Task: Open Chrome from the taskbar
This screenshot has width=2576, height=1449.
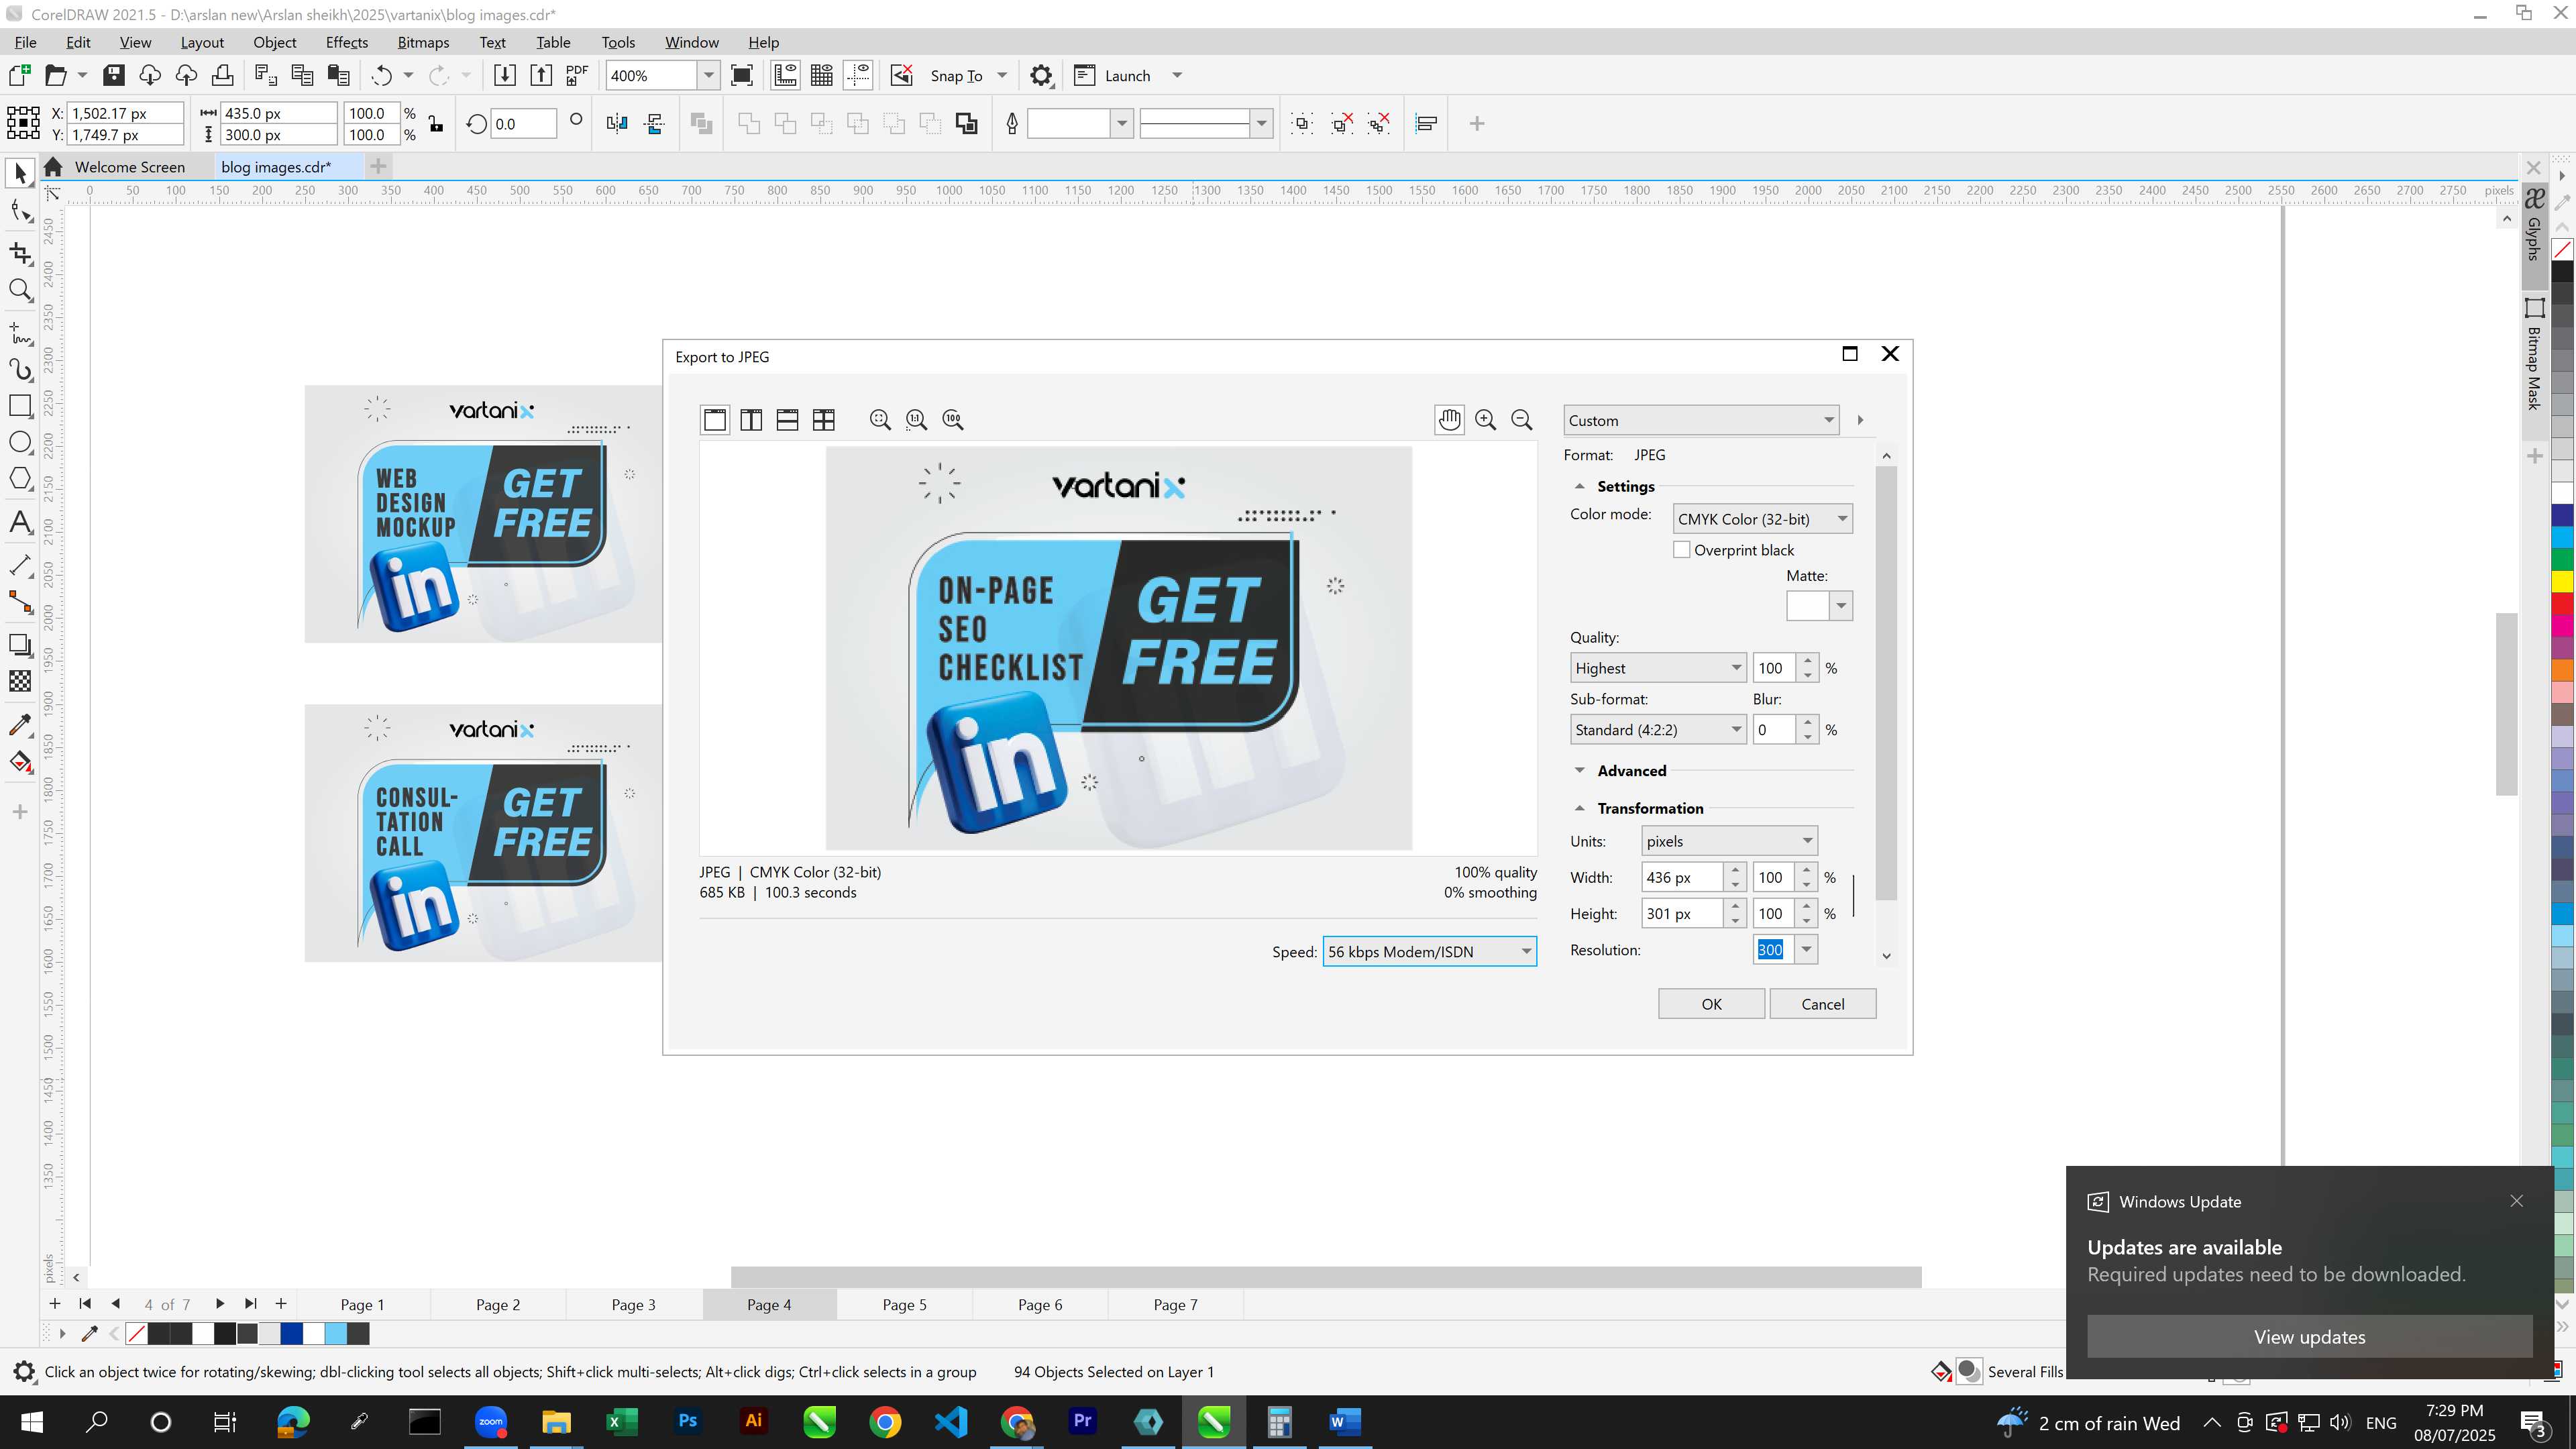Action: point(885,1422)
